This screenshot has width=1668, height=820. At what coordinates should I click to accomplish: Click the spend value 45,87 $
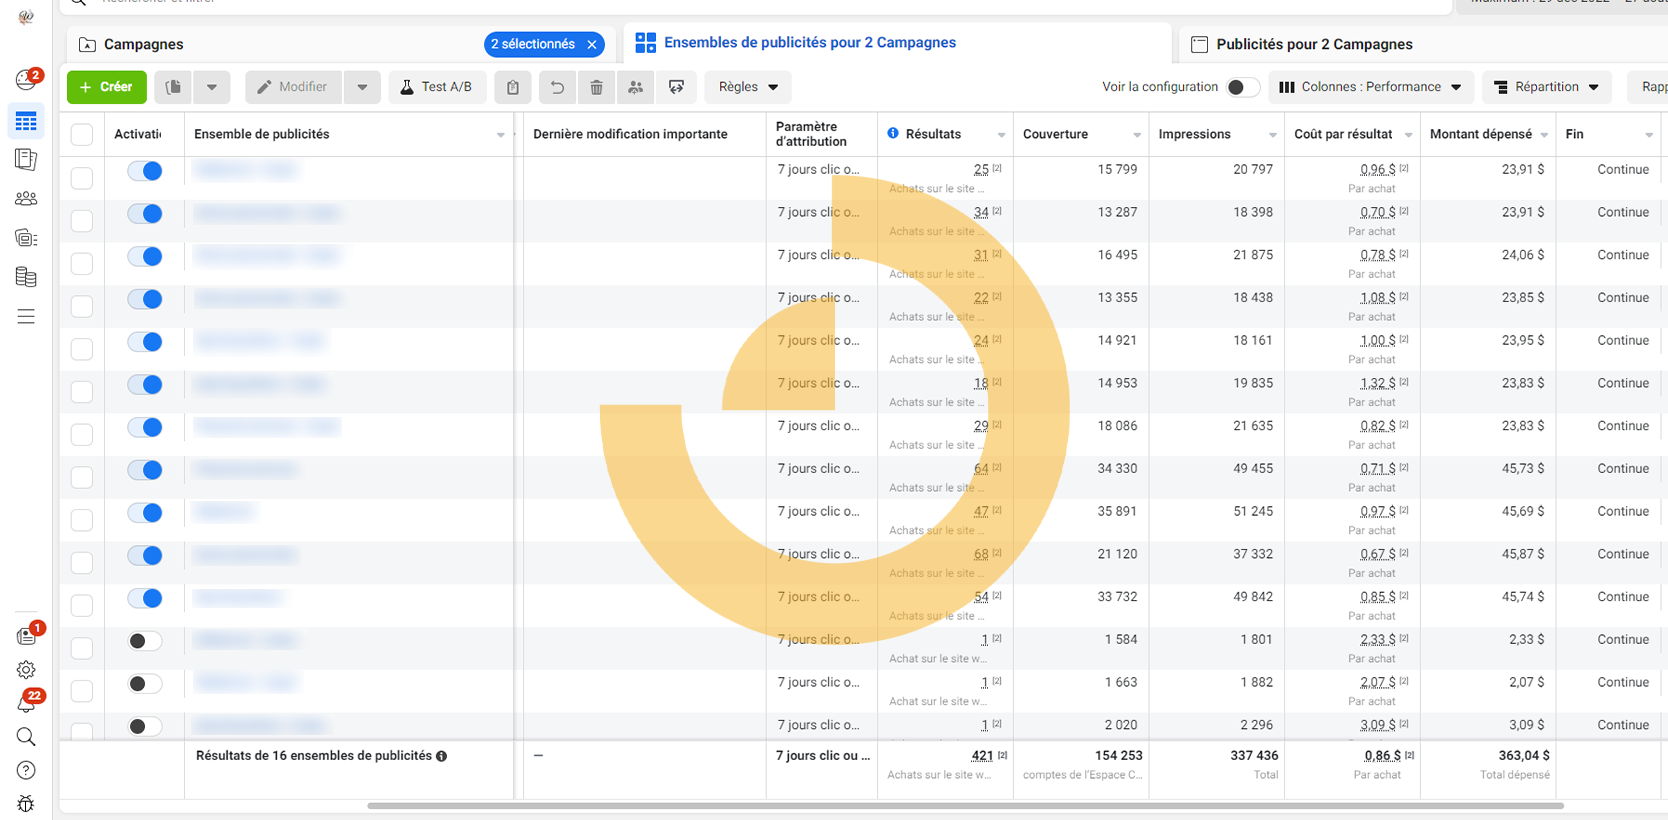1522,554
